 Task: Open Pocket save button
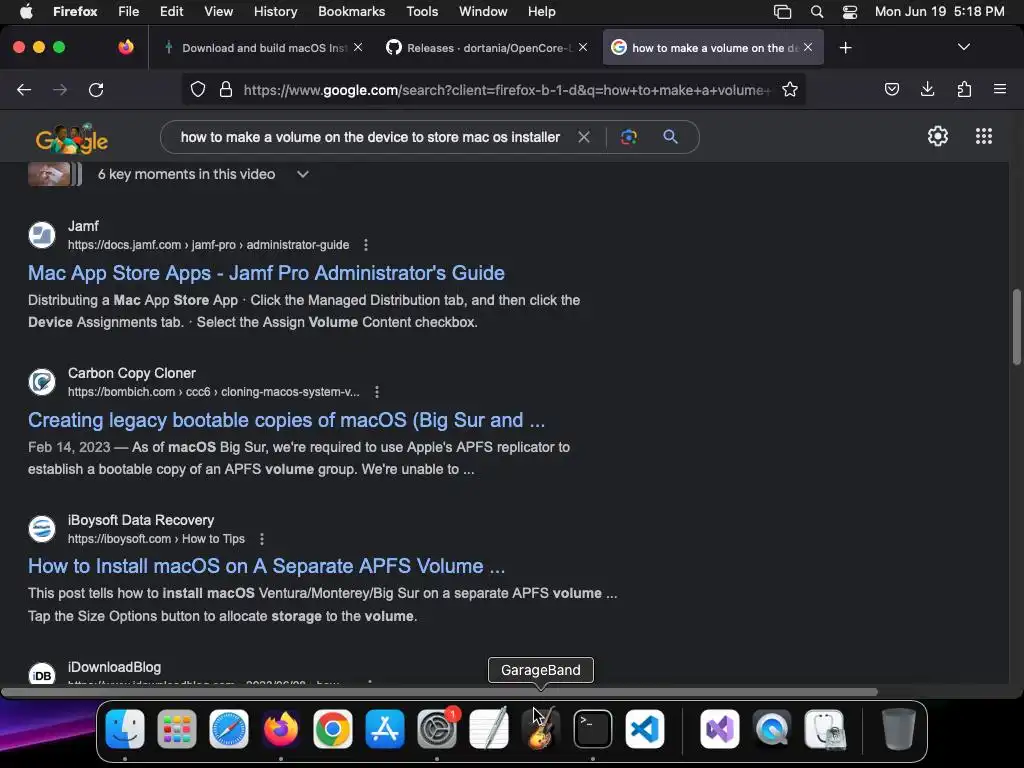pos(892,89)
